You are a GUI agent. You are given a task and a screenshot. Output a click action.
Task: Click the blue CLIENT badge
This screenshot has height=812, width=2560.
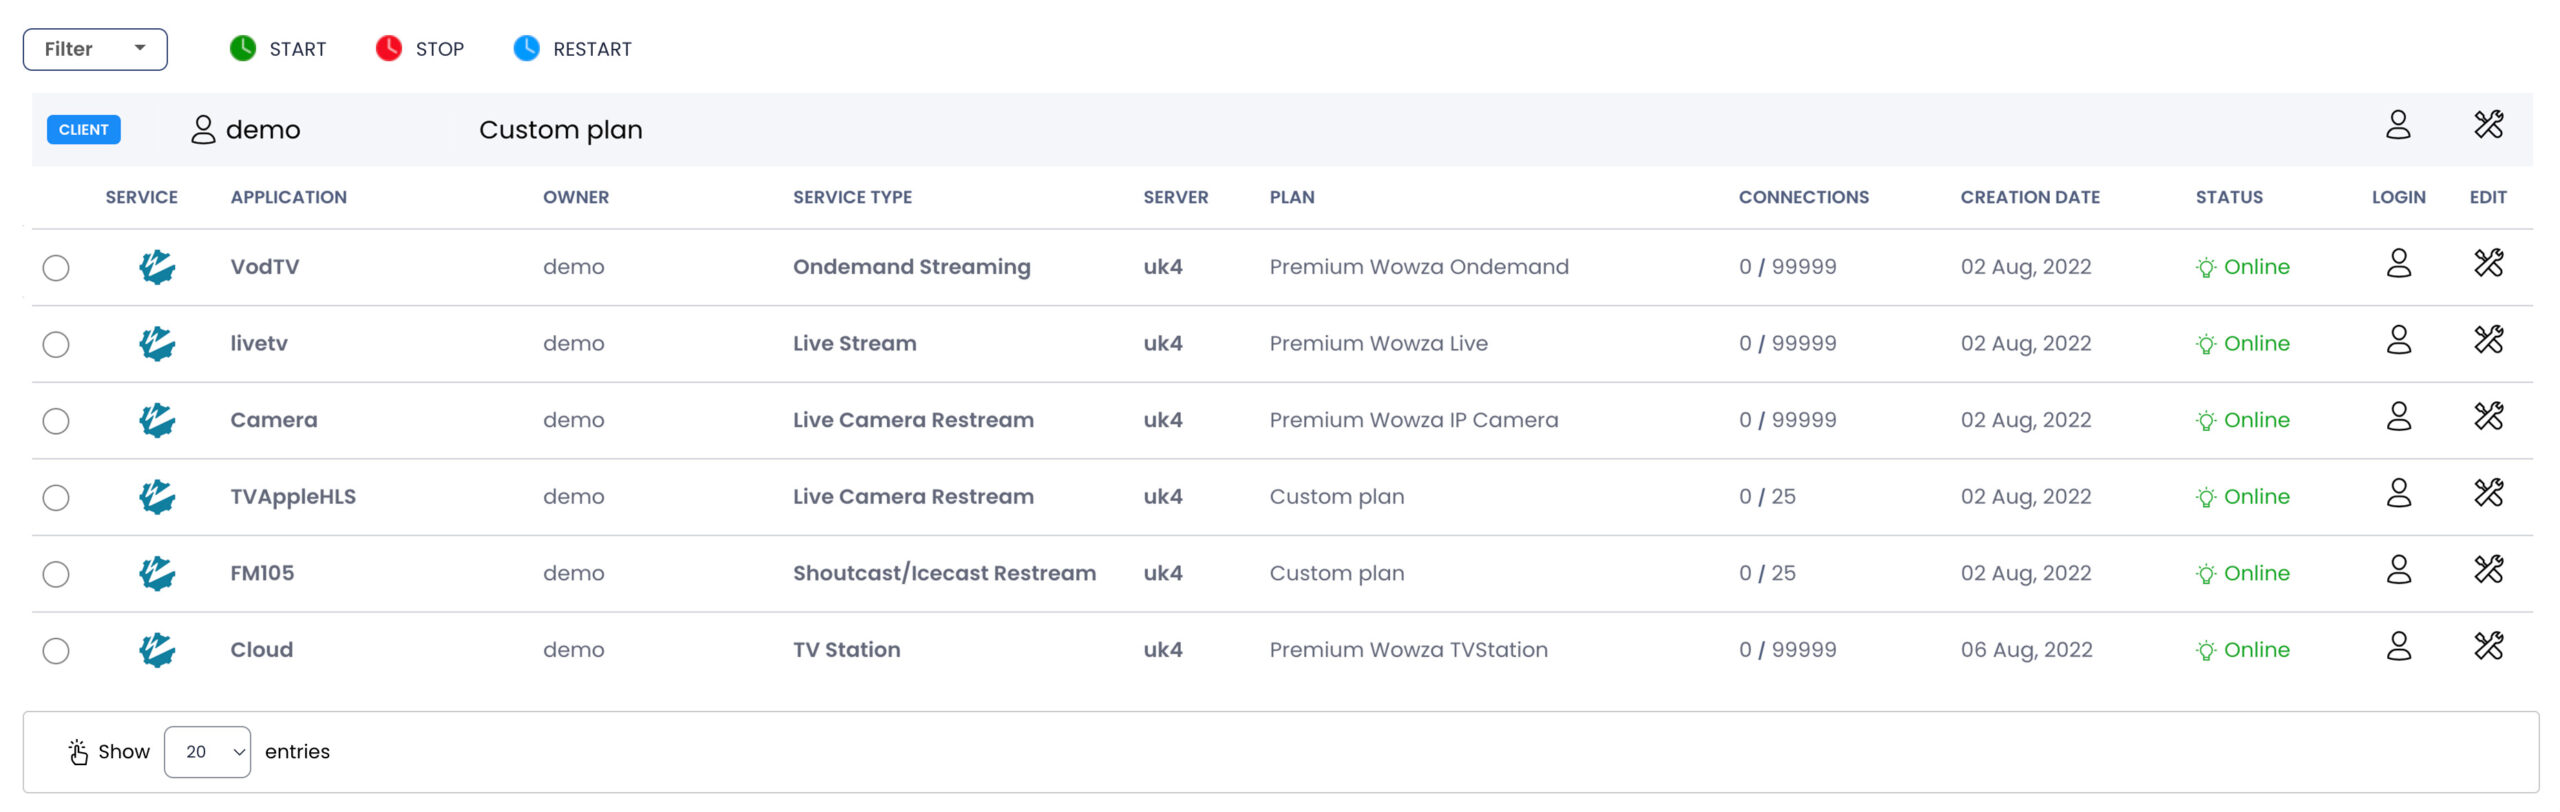point(84,130)
